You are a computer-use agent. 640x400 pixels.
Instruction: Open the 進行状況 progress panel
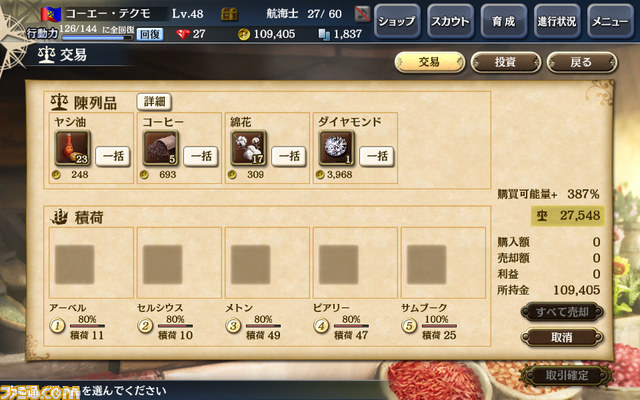pos(557,21)
